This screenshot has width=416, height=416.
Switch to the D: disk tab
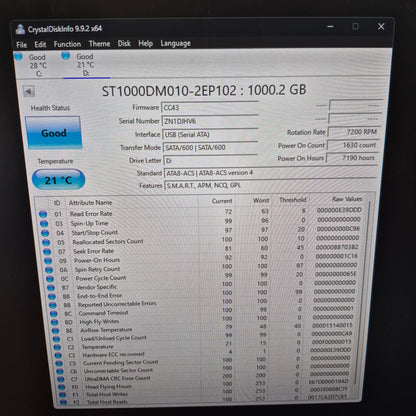coord(86,65)
